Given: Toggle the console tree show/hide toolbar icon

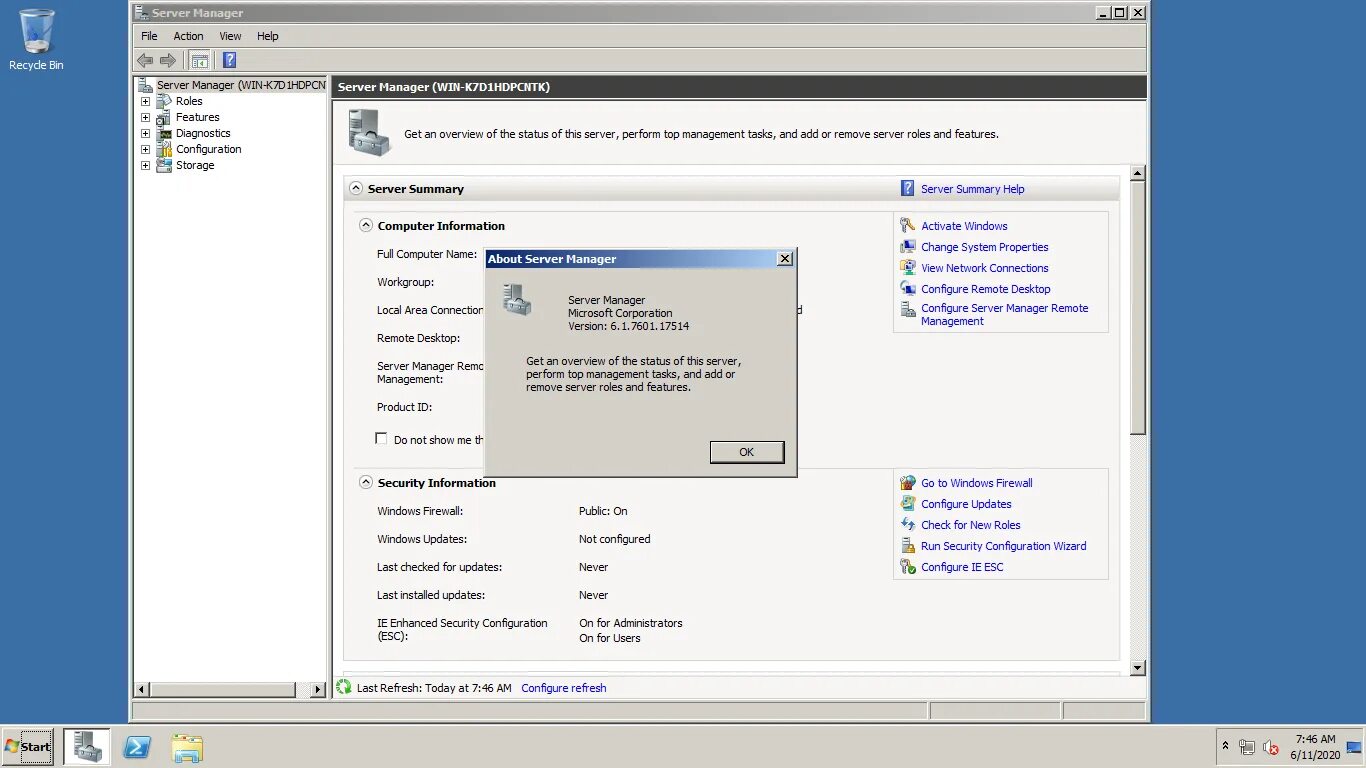Looking at the screenshot, I should coord(199,60).
